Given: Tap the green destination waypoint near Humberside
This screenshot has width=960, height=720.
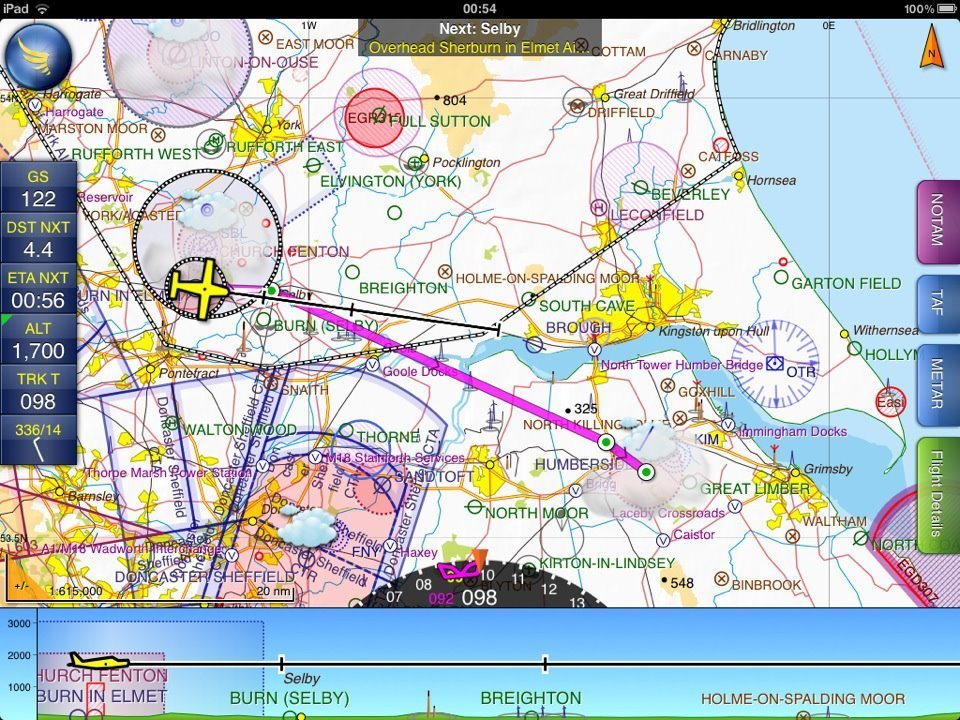Looking at the screenshot, I should [646, 472].
